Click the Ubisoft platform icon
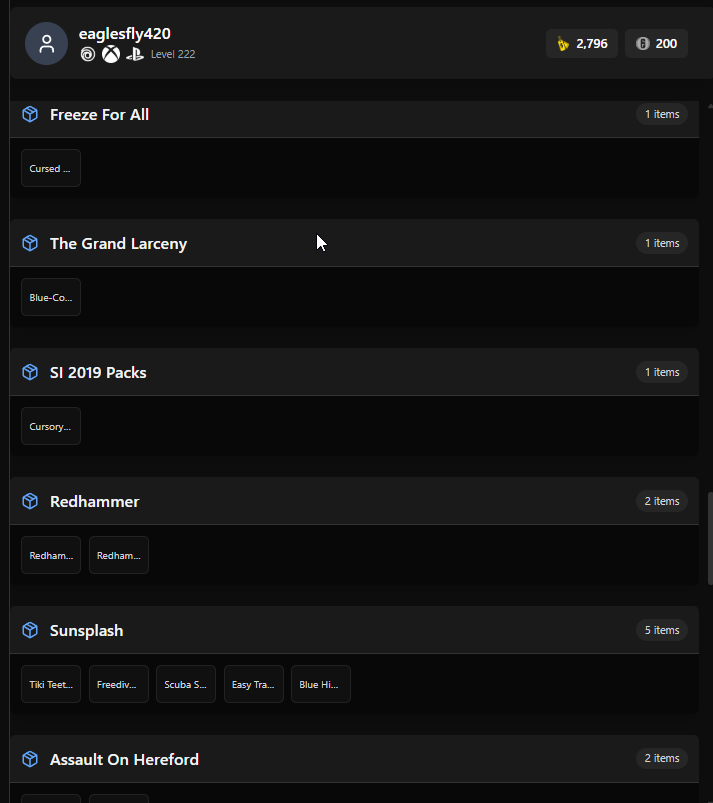713x803 pixels. [x=88, y=54]
